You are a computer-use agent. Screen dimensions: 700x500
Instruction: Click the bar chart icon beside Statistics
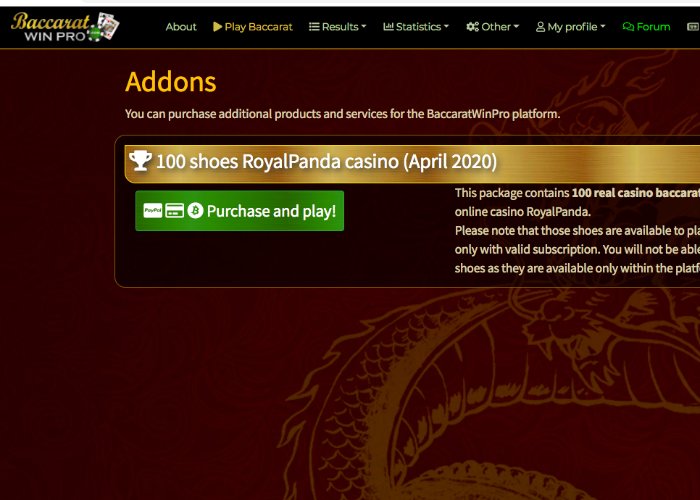tap(388, 27)
